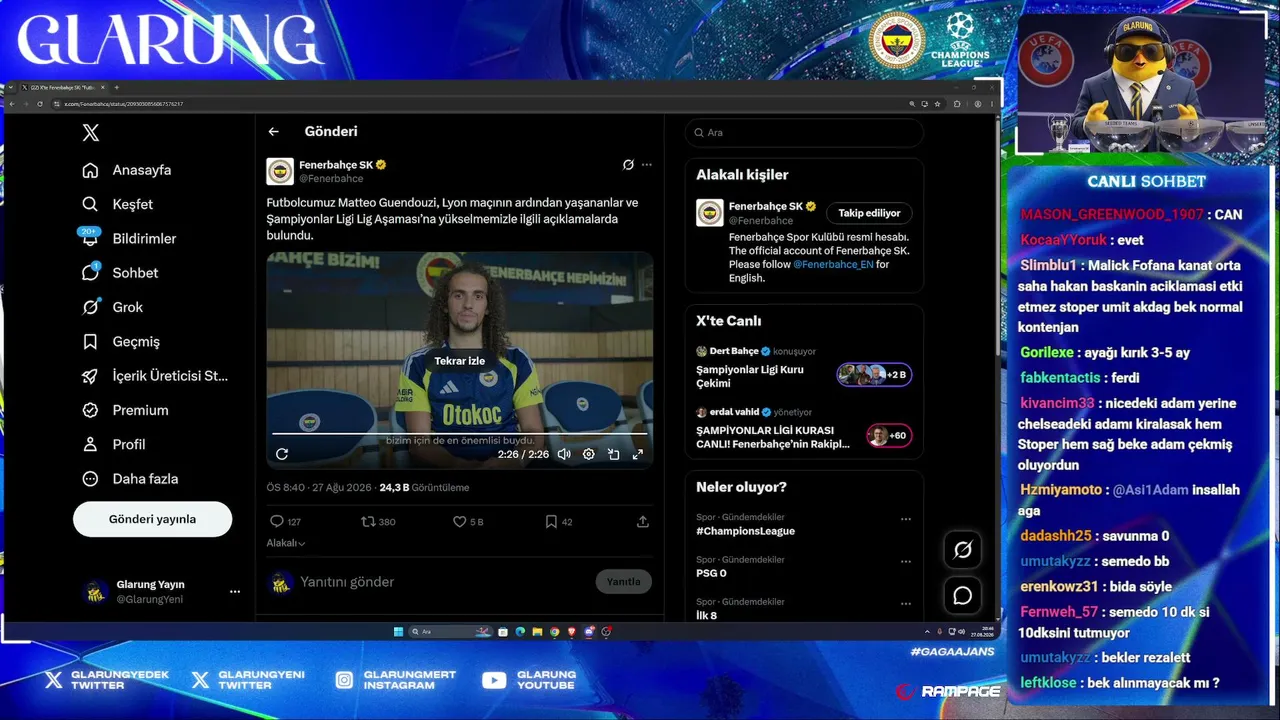
Task: Open options for PSG 0 trend
Action: click(x=906, y=562)
